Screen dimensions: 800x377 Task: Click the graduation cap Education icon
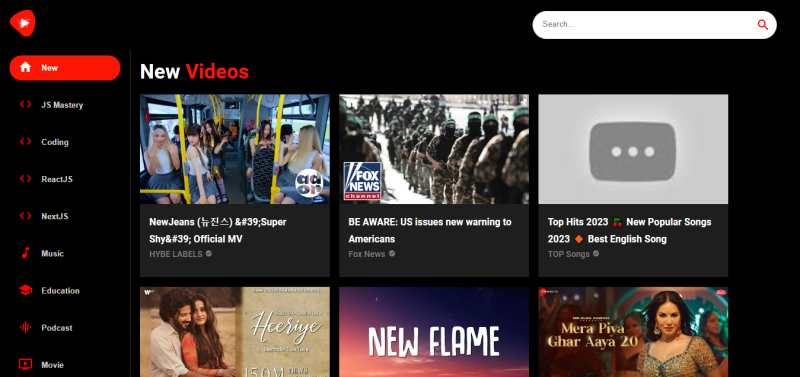coord(25,290)
